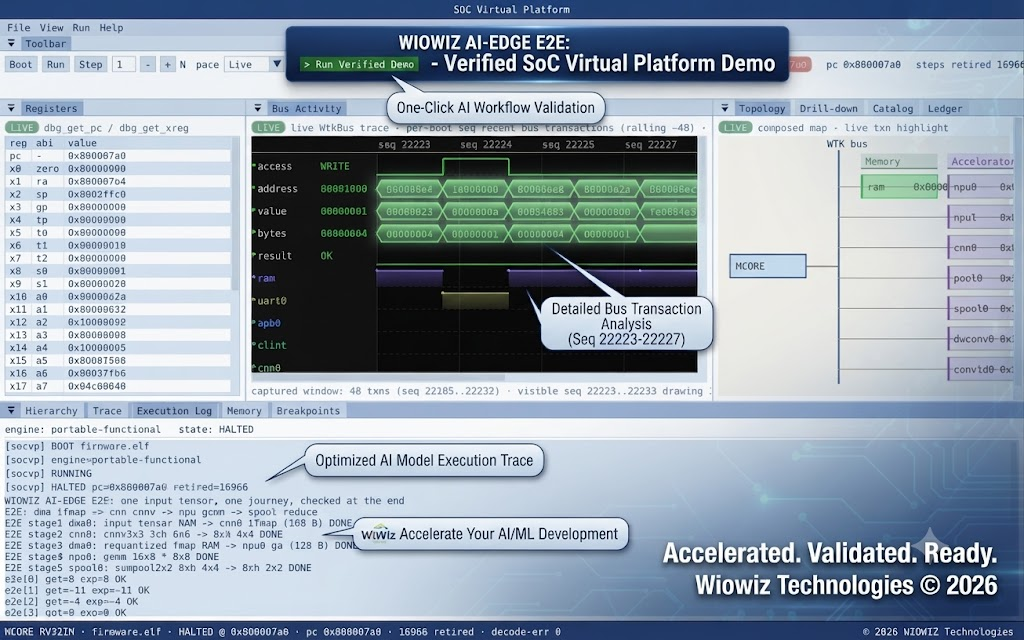This screenshot has height=640, width=1024.
Task: Select the address signal row label
Action: (277, 189)
